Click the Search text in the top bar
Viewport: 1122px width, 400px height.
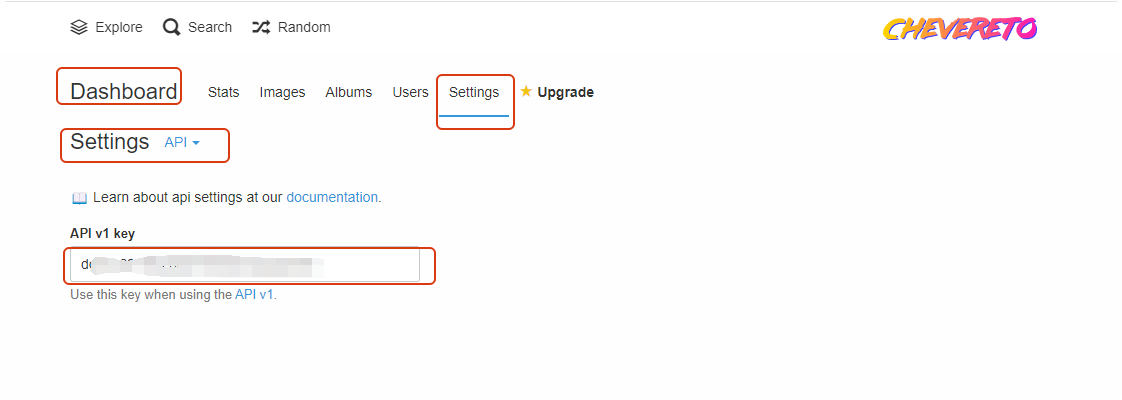click(210, 27)
